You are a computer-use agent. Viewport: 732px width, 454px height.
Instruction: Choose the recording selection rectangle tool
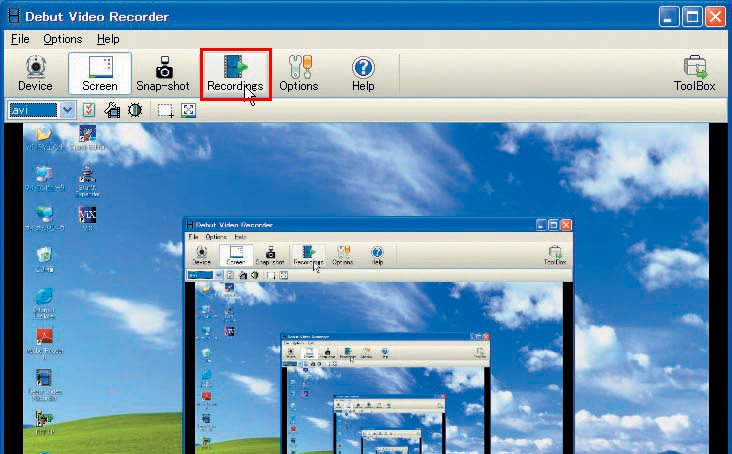coord(165,111)
